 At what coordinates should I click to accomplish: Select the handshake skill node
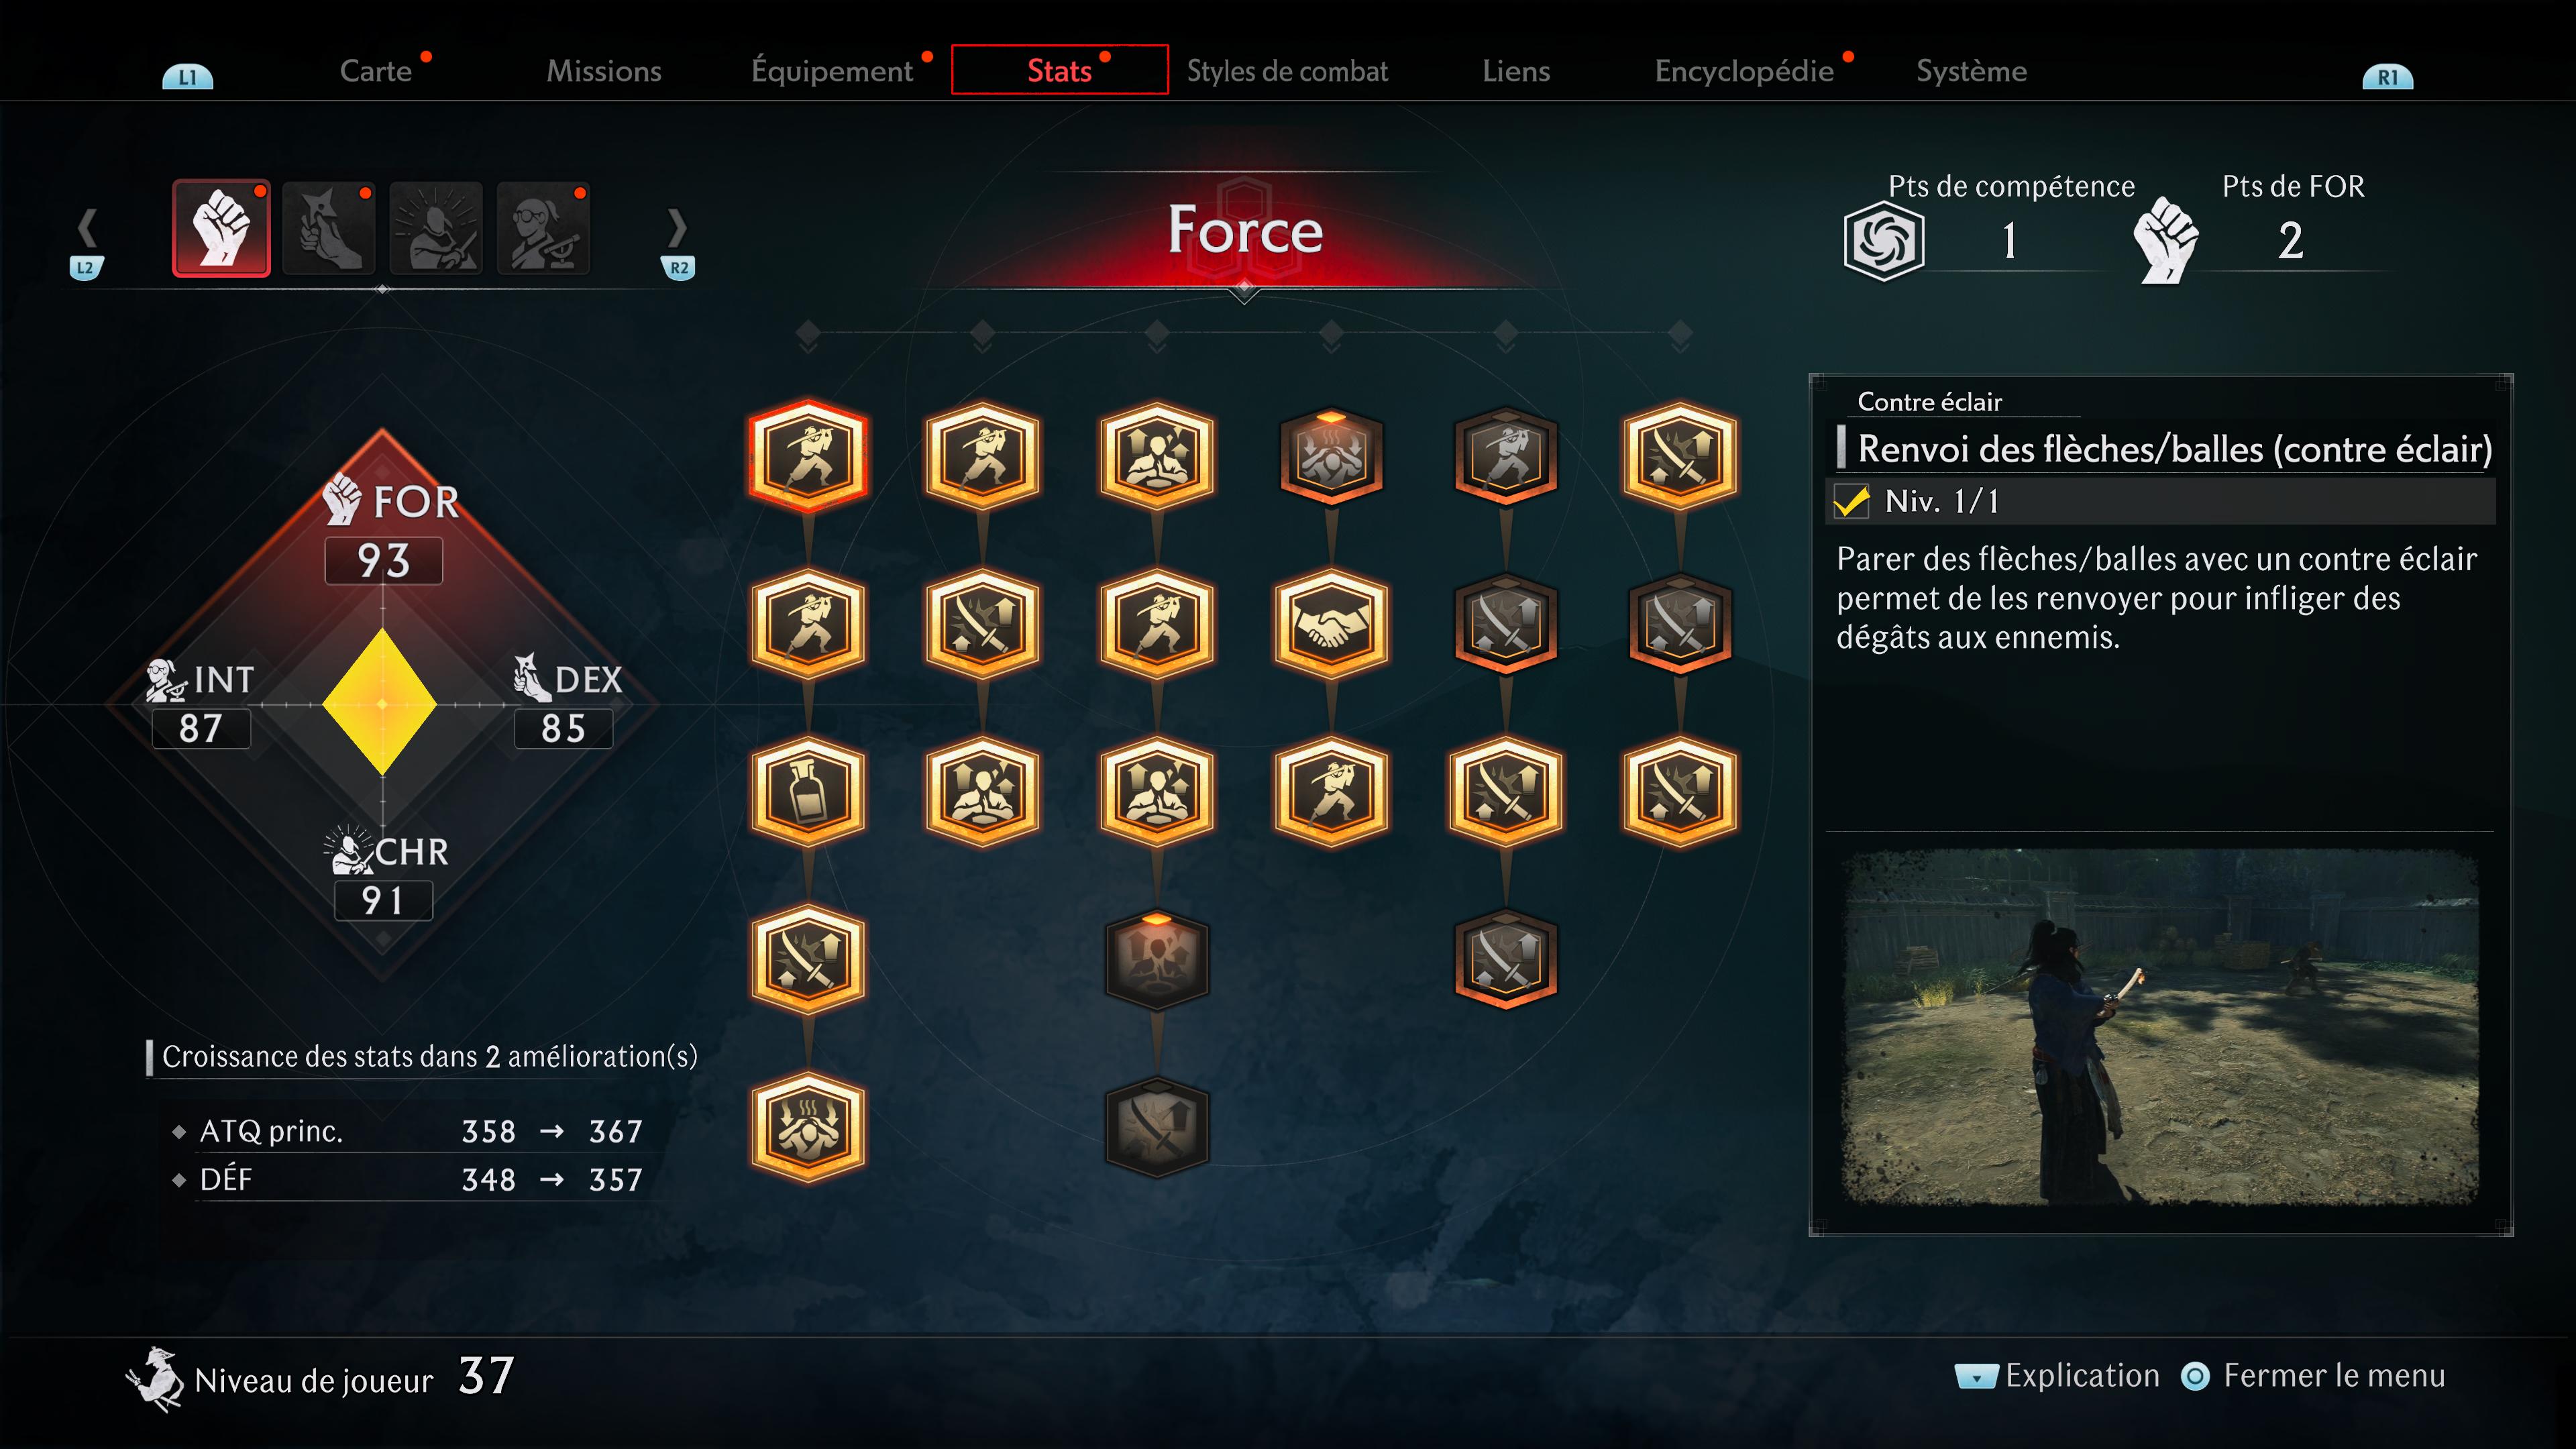coord(1331,624)
